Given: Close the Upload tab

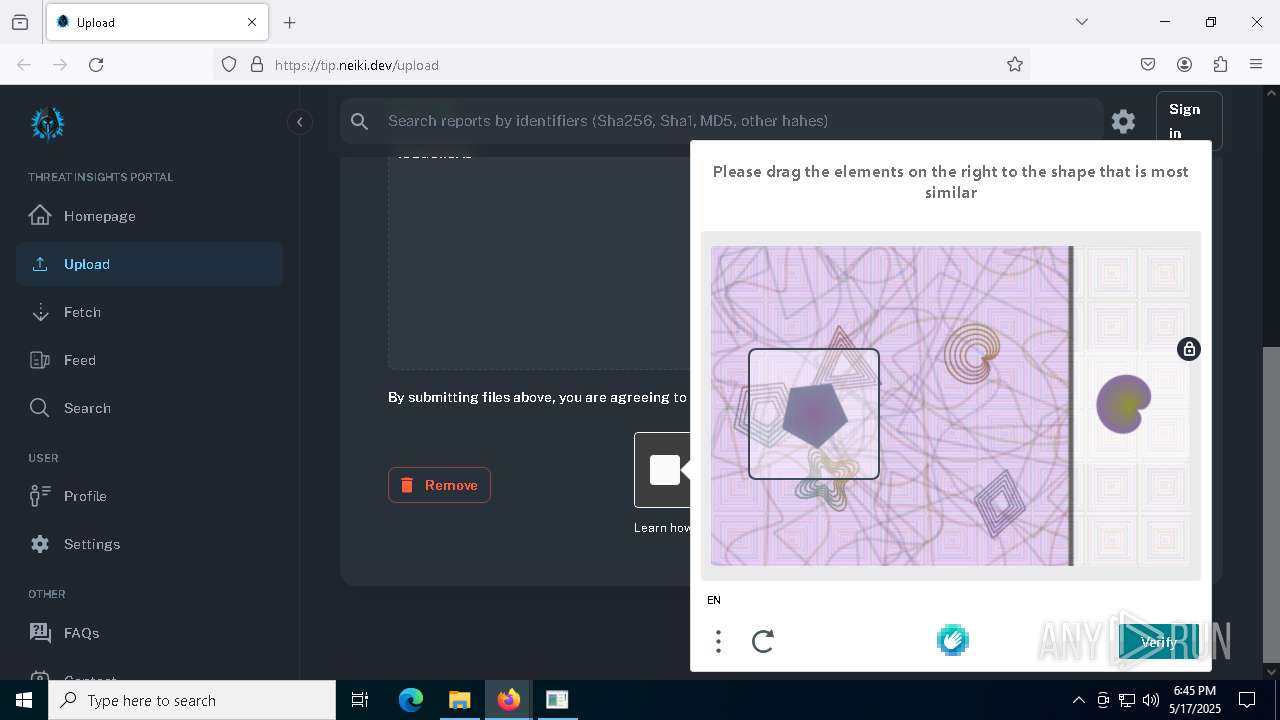Looking at the screenshot, I should [x=252, y=22].
